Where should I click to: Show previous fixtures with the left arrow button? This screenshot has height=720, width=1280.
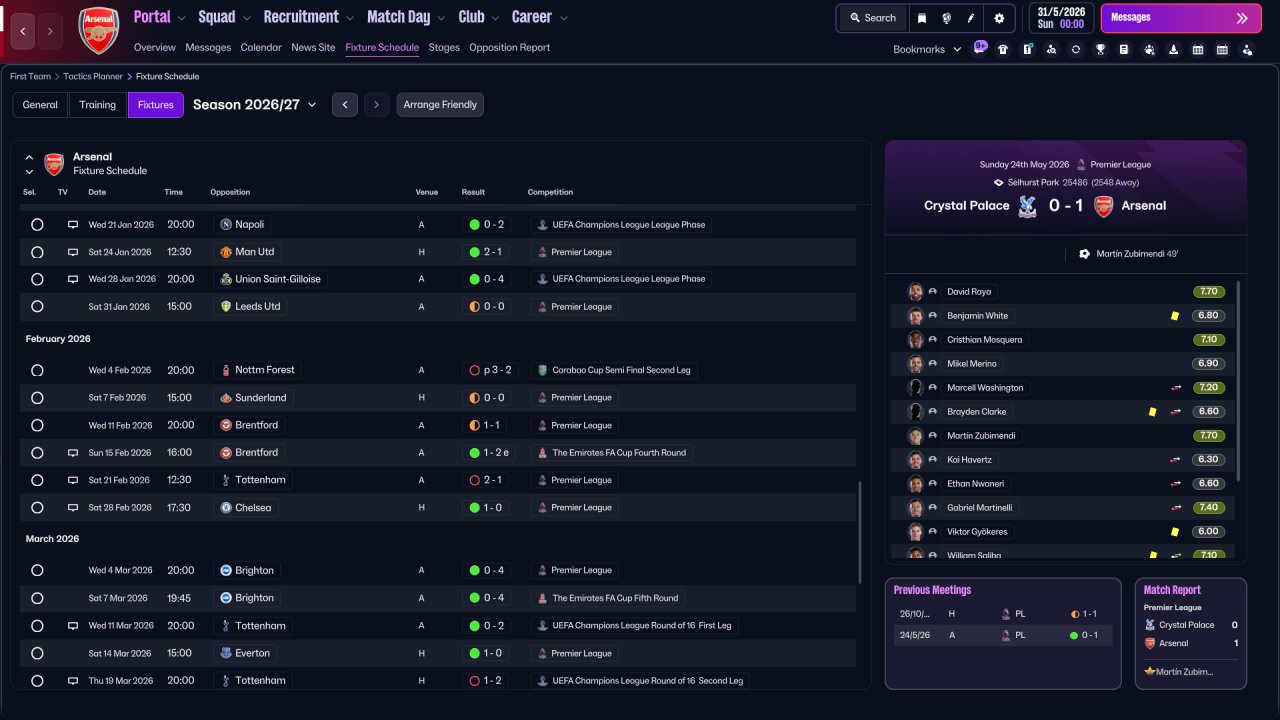click(x=344, y=105)
